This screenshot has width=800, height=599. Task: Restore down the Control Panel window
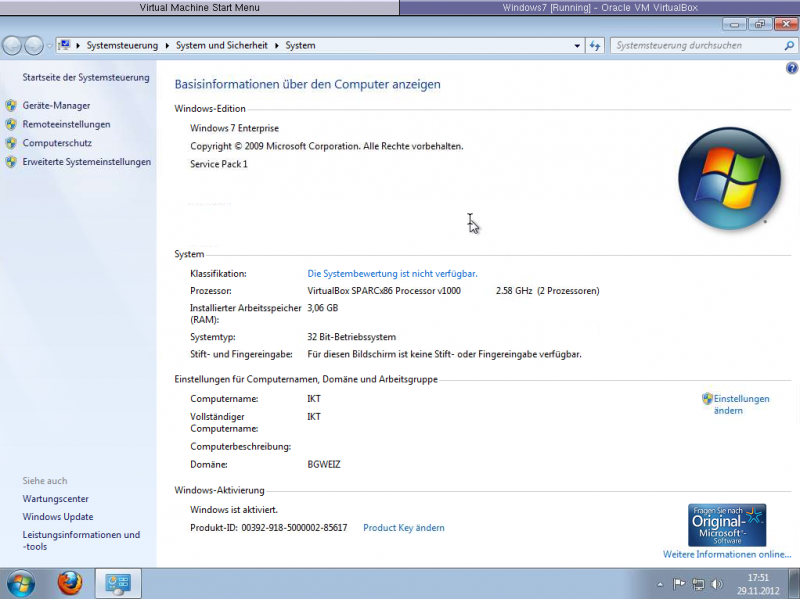pos(759,24)
